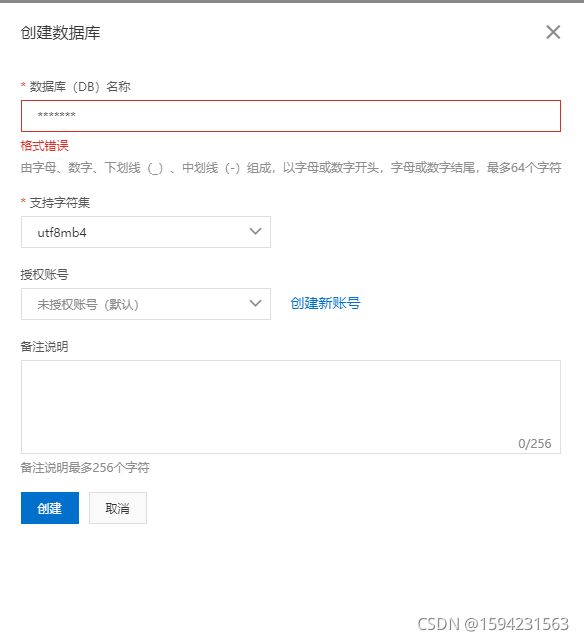Click the 数据库(DB)名称 field label

[80, 87]
